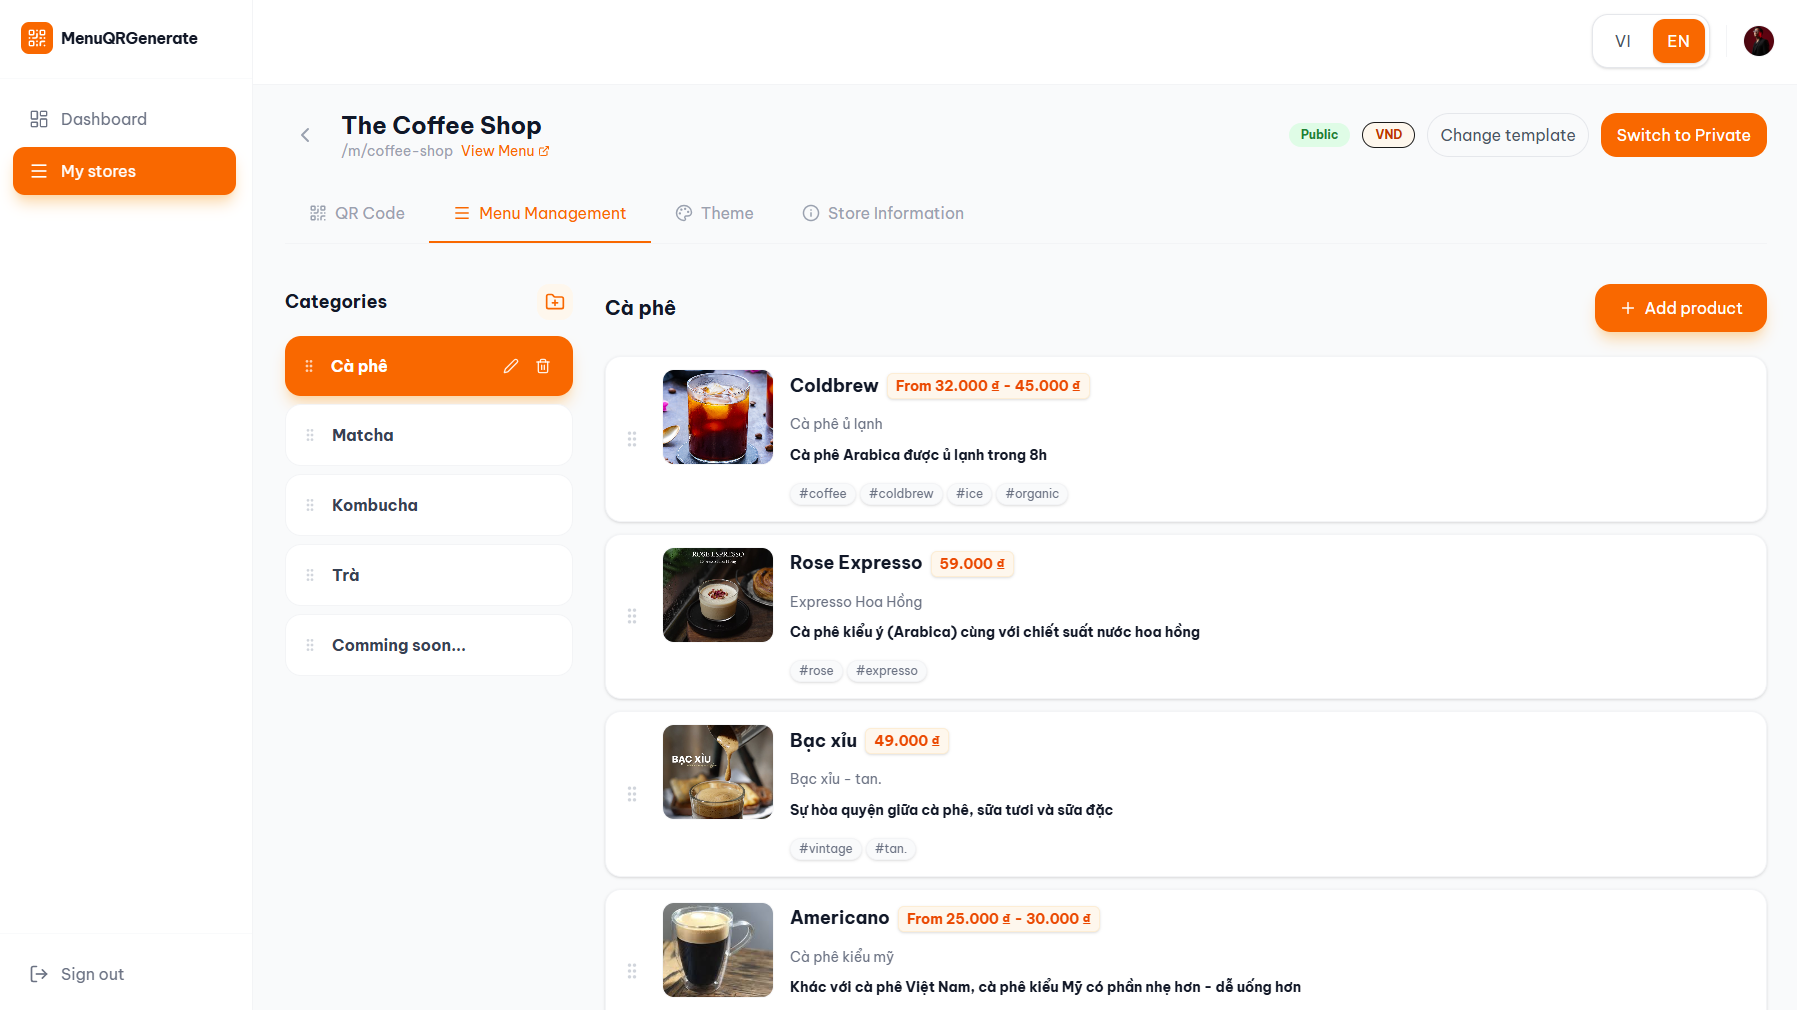Open the Coldbrew product thumbnail
The image size is (1797, 1010).
point(718,417)
